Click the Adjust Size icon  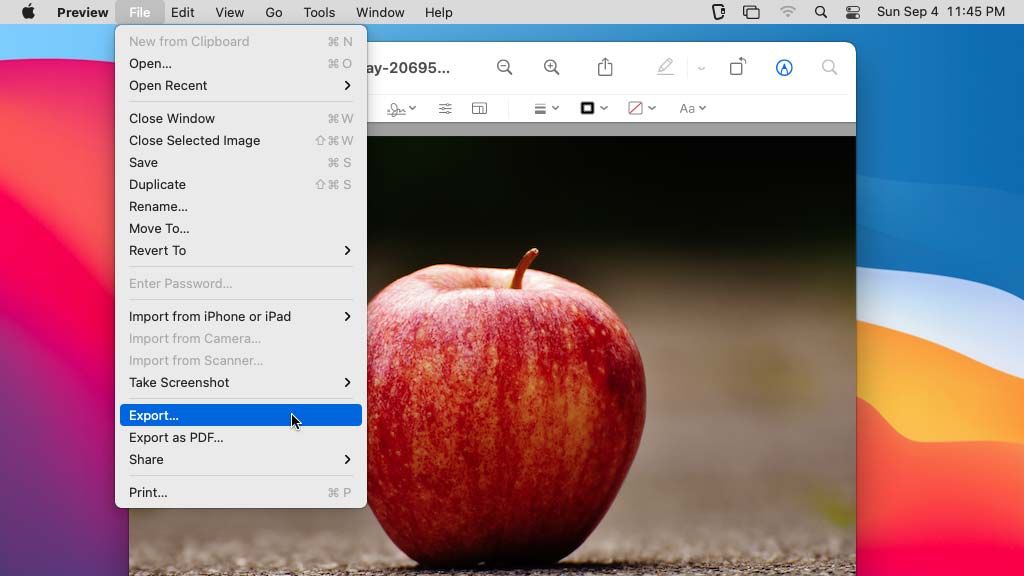(x=481, y=108)
